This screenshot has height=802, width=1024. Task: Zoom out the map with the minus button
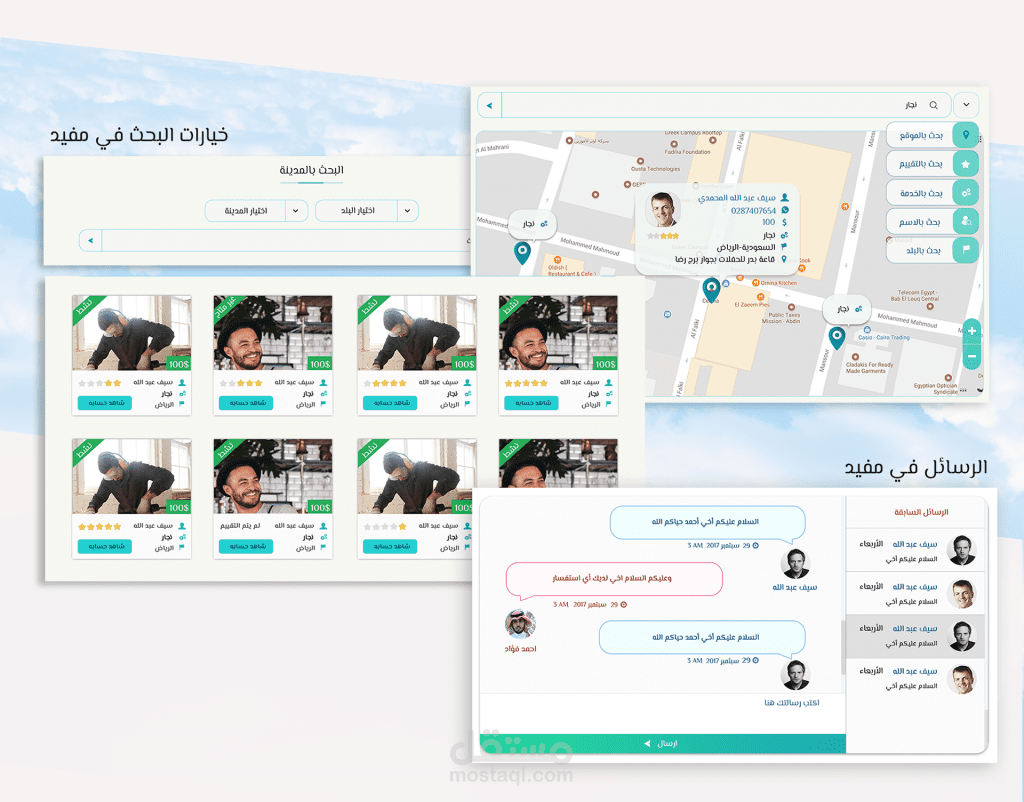(x=972, y=357)
